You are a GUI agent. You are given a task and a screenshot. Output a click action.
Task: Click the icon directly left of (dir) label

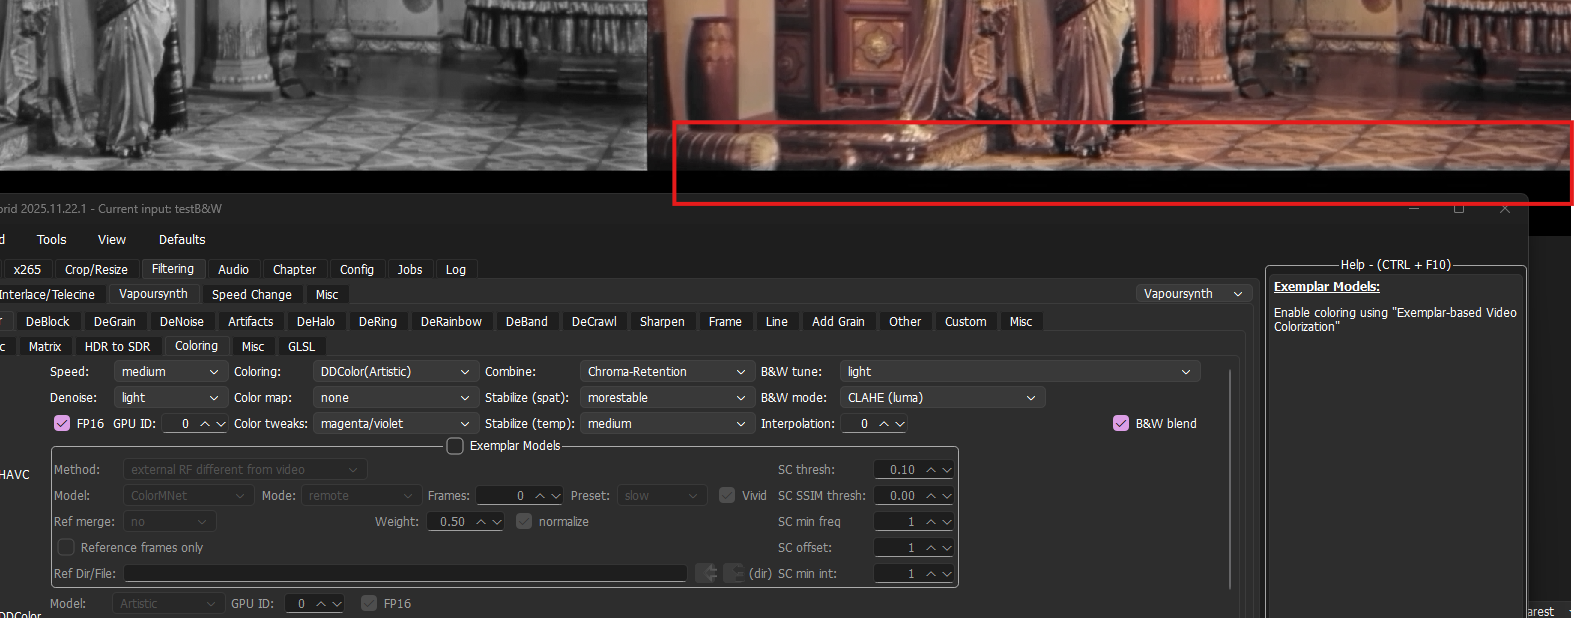[733, 573]
